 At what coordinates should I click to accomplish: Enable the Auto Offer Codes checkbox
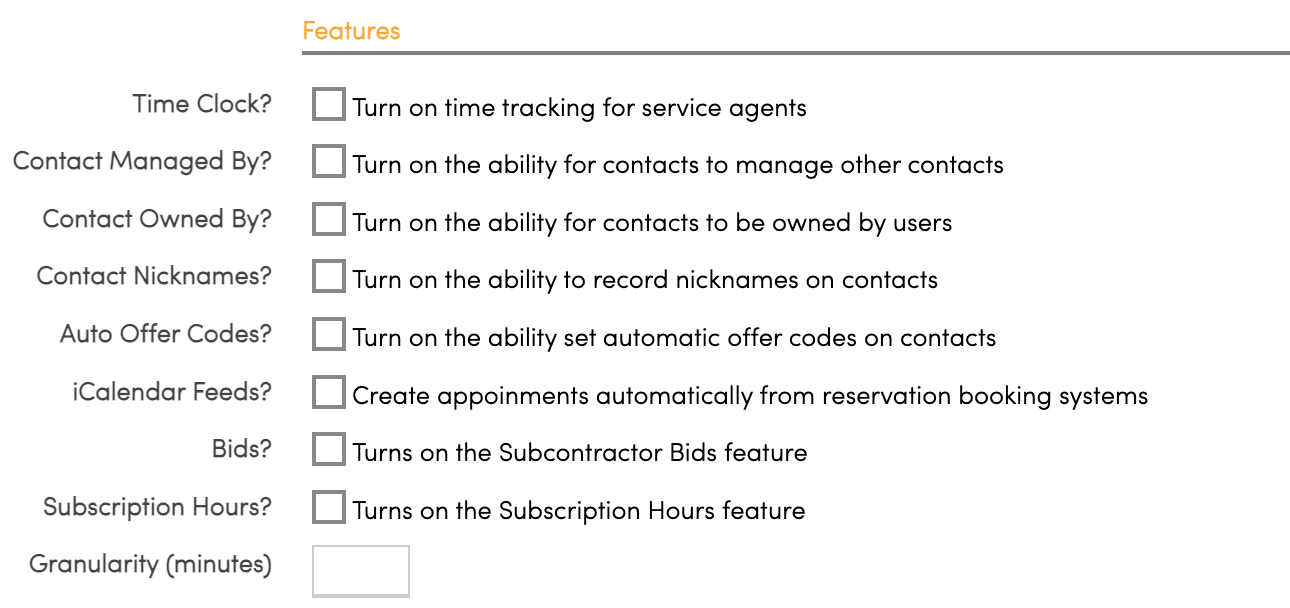pos(328,335)
